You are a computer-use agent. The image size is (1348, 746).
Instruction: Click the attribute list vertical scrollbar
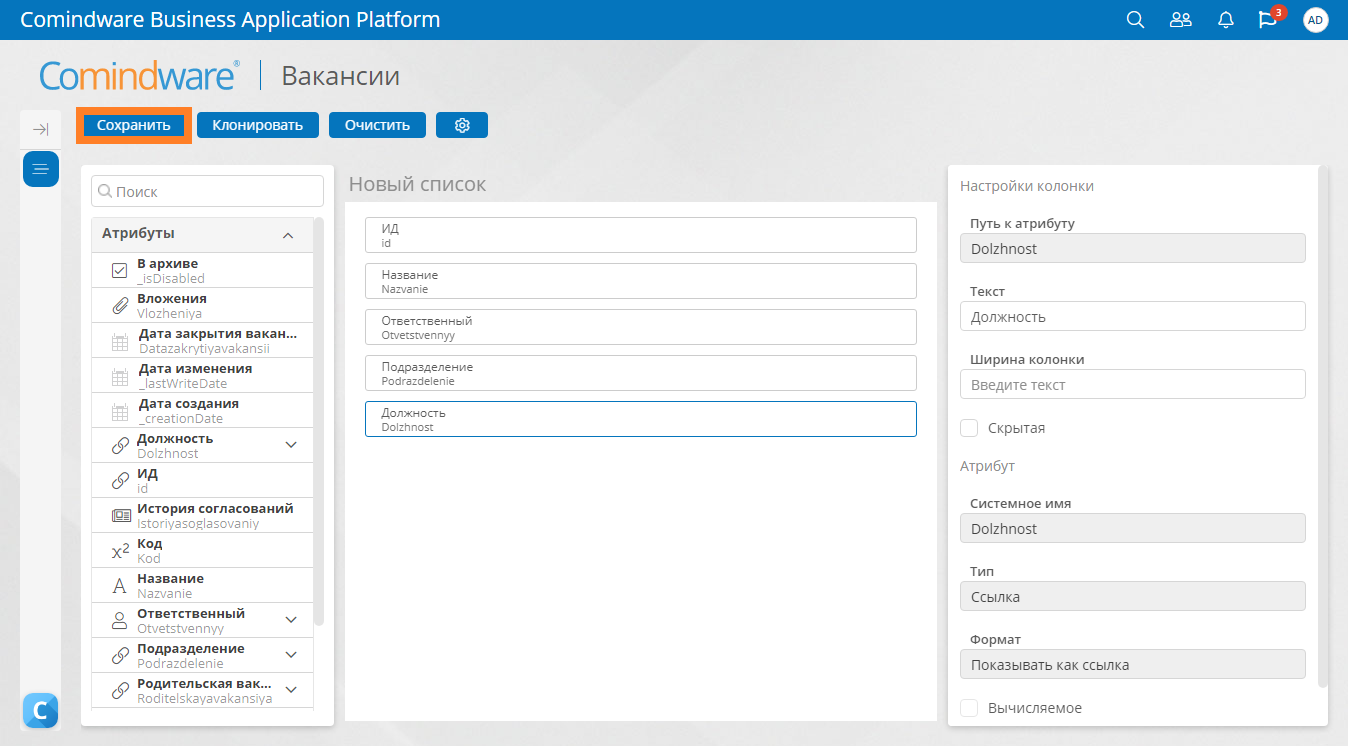(319, 421)
